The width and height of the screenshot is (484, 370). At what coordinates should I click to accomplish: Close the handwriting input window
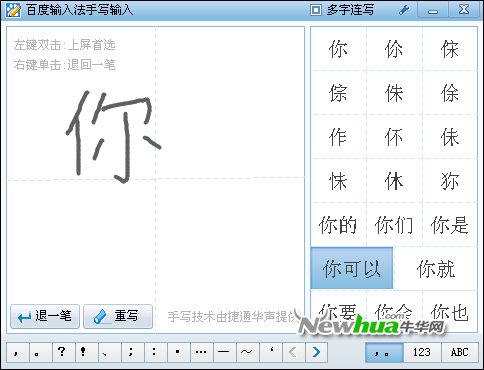pyautogui.click(x=464, y=10)
